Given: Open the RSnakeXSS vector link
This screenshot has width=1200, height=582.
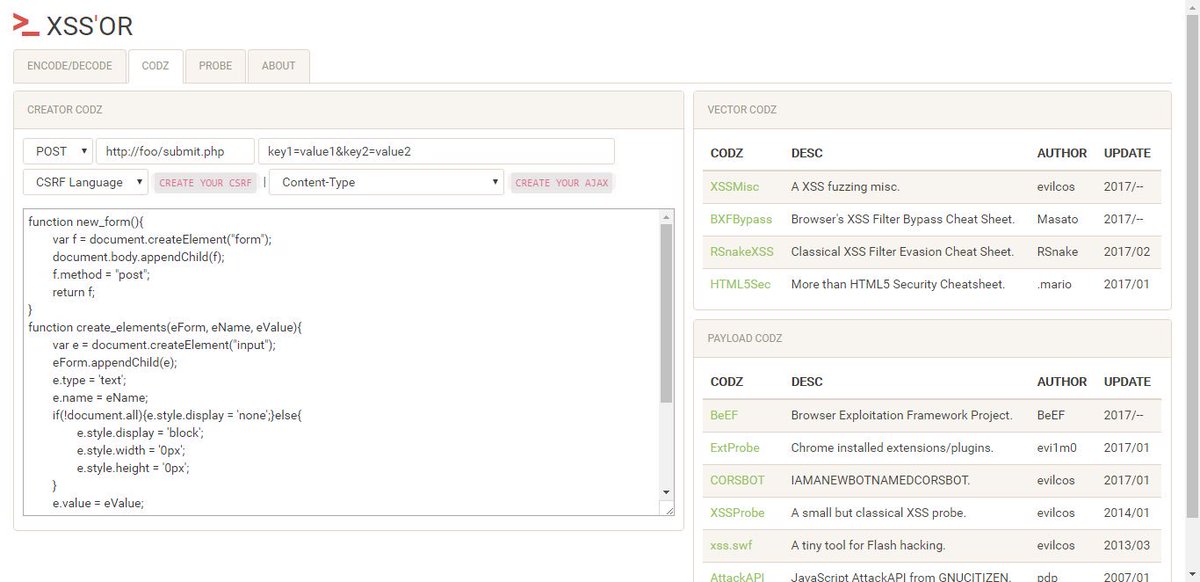Looking at the screenshot, I should (x=742, y=252).
